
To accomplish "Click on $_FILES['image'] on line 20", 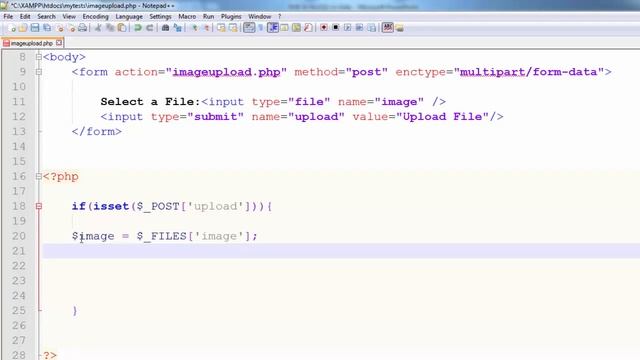I will [x=193, y=236].
